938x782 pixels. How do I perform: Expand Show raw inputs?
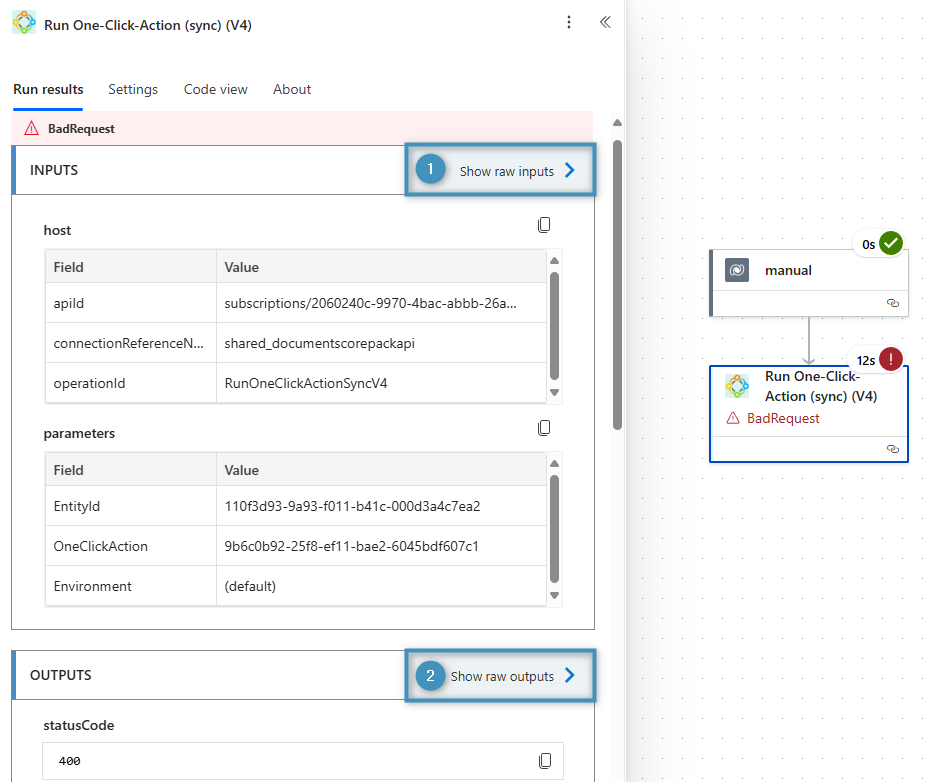517,171
